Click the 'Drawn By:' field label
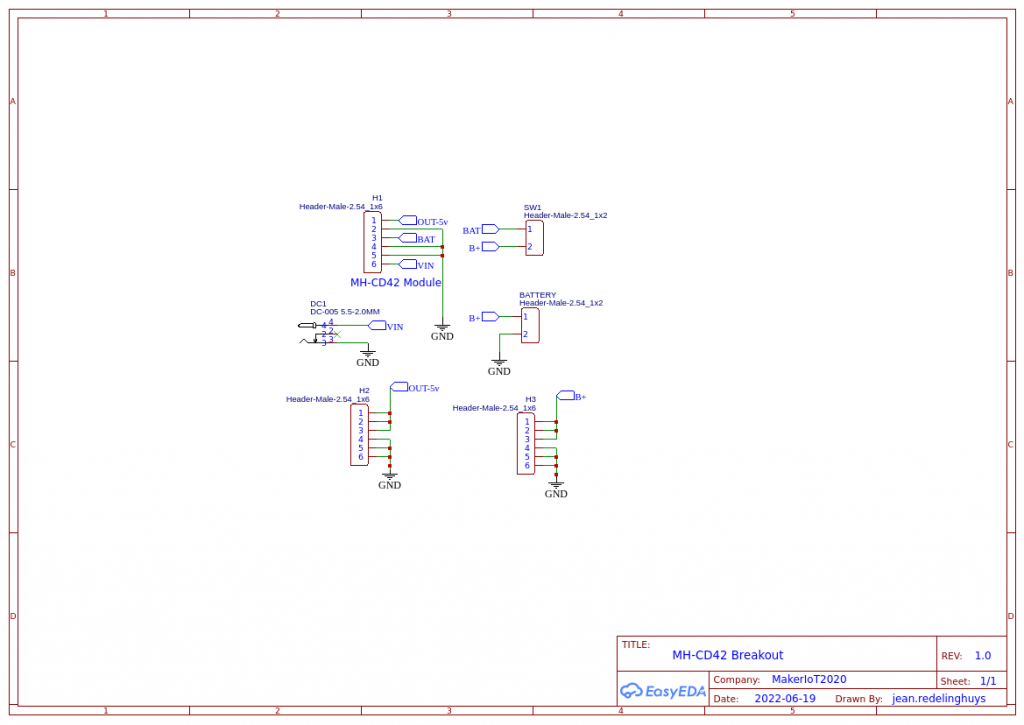Screen dimensions: 1024x725 tap(859, 699)
